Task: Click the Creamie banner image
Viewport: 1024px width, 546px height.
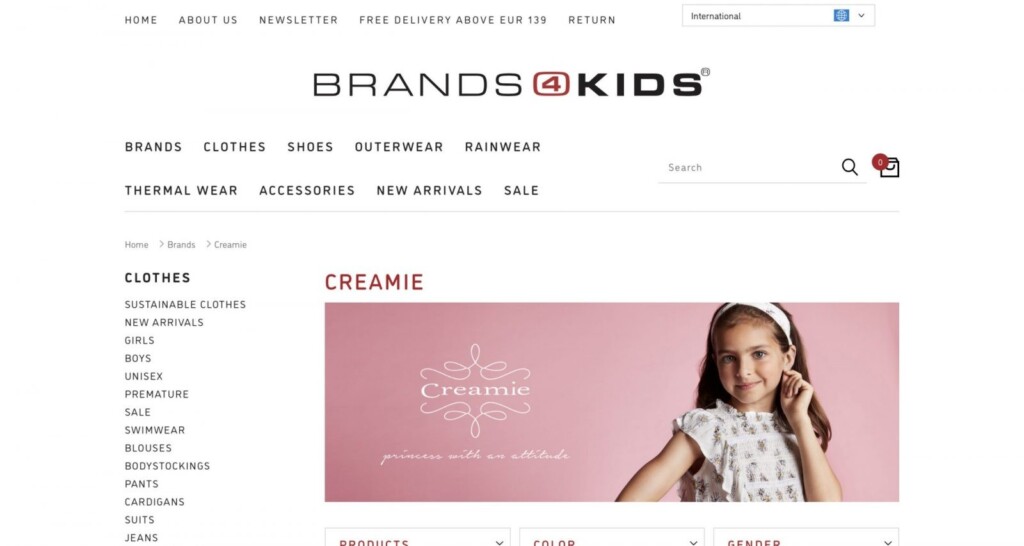Action: pos(611,402)
